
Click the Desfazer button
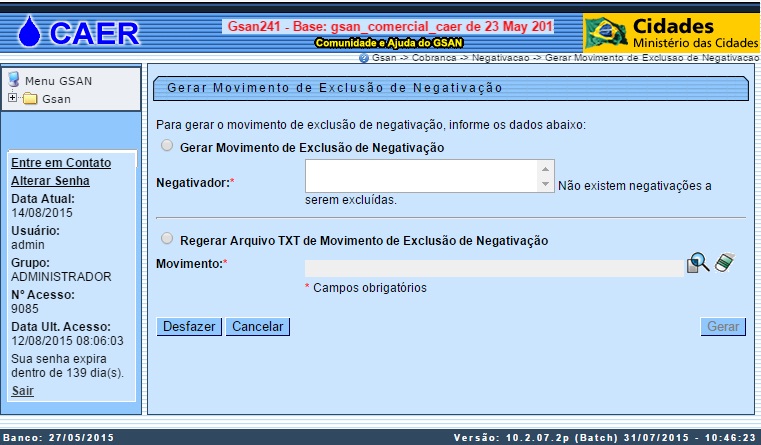point(189,327)
